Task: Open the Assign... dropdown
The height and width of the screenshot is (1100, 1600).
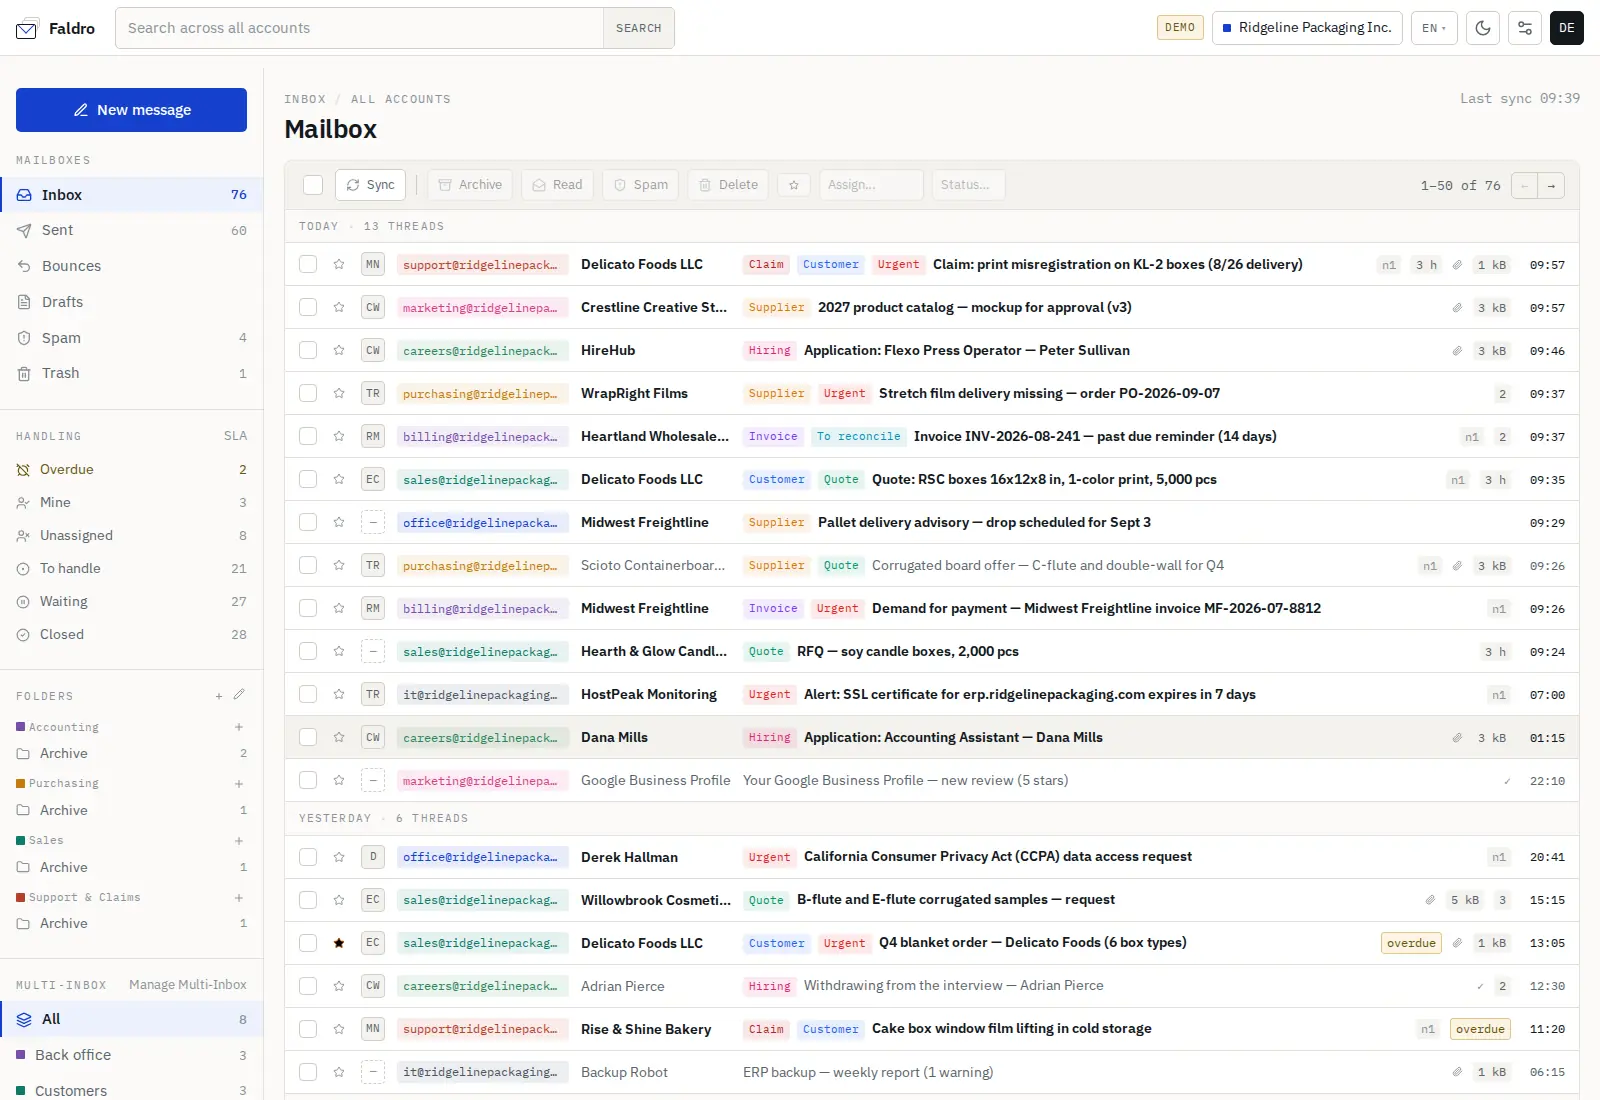Action: (871, 185)
